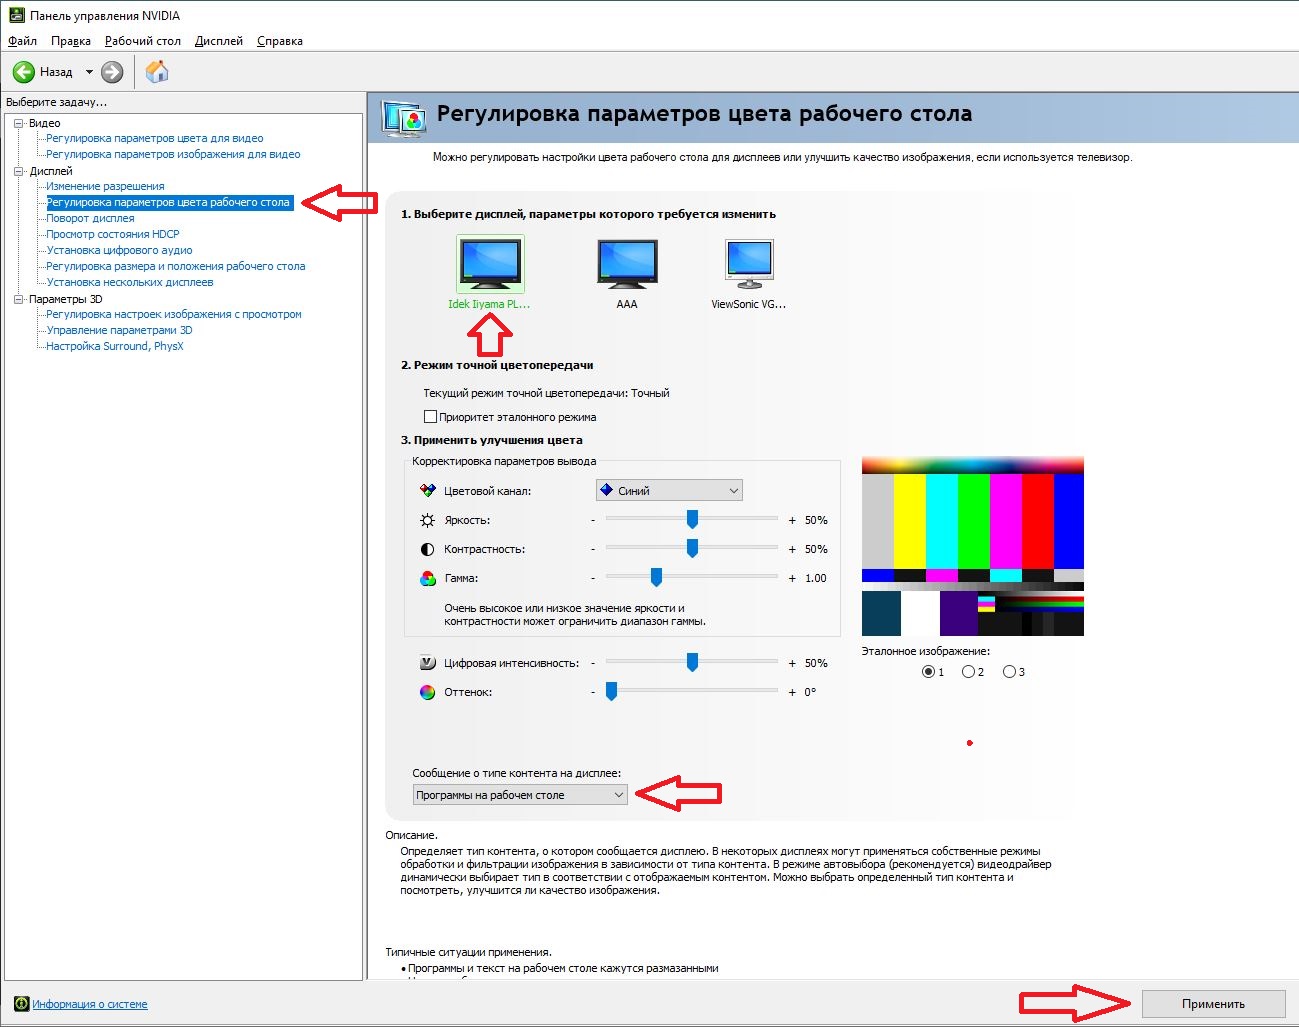This screenshot has height=1027, width=1299.
Task: Click the Home icon in toolbar
Action: (x=157, y=72)
